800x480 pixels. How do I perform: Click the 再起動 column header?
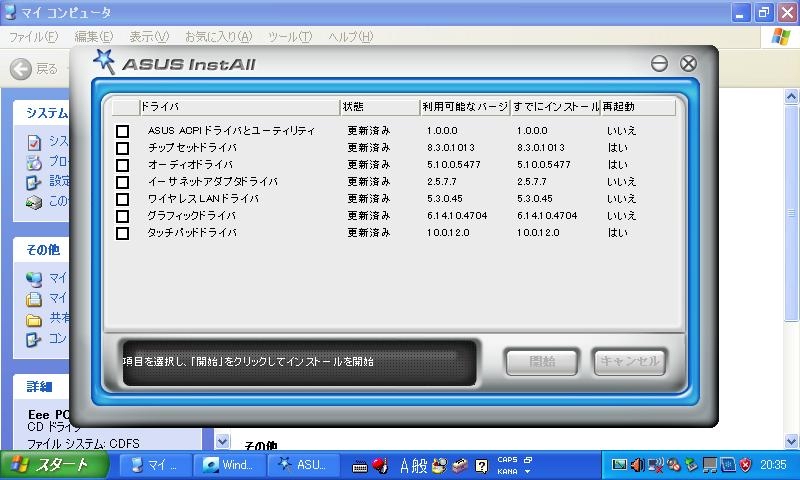(x=638, y=107)
